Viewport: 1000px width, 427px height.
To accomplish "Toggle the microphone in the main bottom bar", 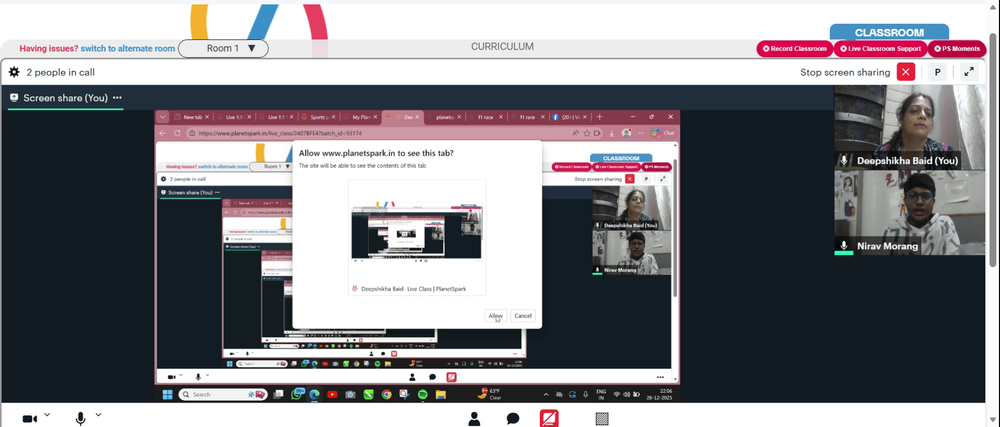I will pyautogui.click(x=80, y=419).
